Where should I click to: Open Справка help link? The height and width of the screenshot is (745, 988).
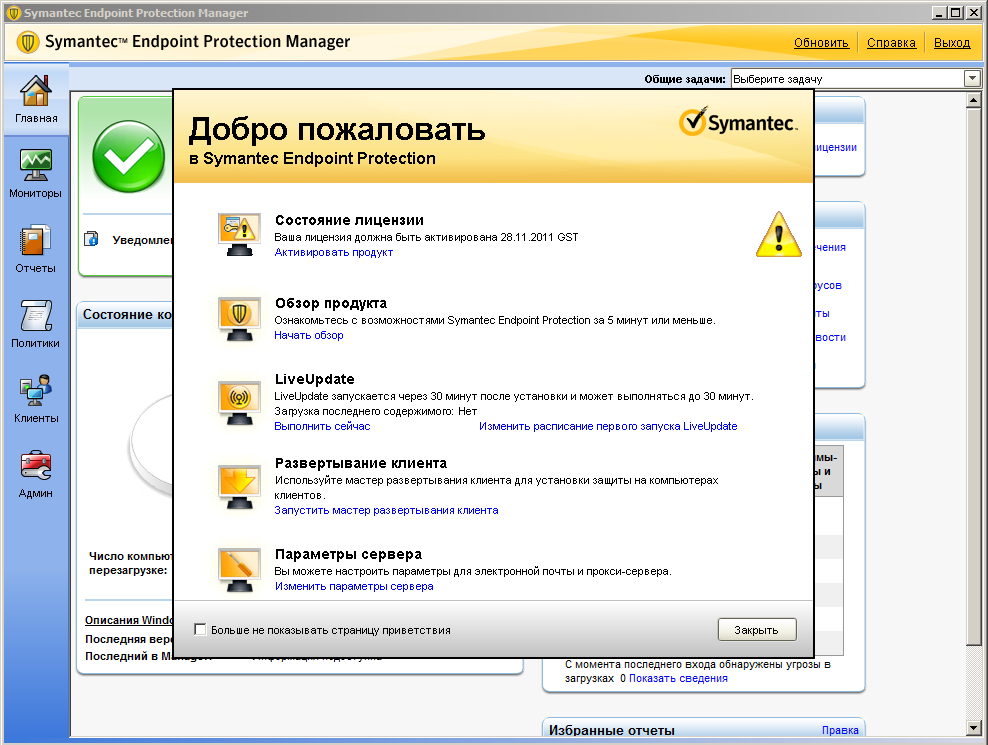(891, 43)
